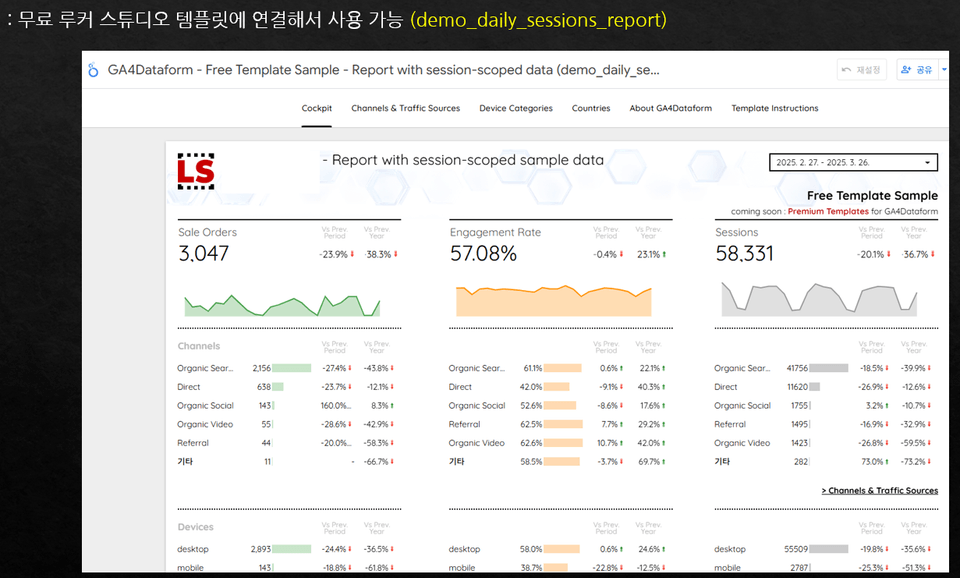Click the LS logo image
The height and width of the screenshot is (578, 960).
point(196,171)
